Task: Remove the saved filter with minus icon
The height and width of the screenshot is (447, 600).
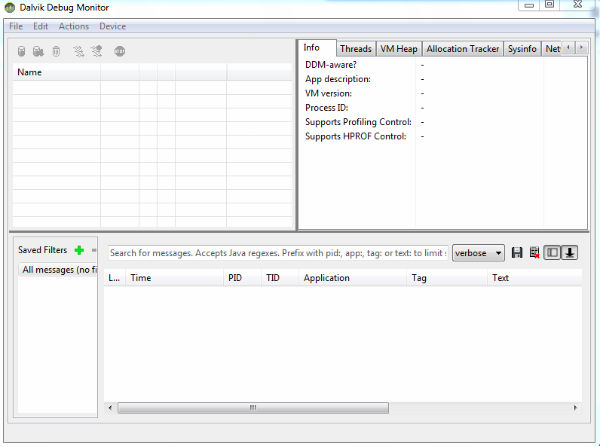Action: pyautogui.click(x=94, y=250)
